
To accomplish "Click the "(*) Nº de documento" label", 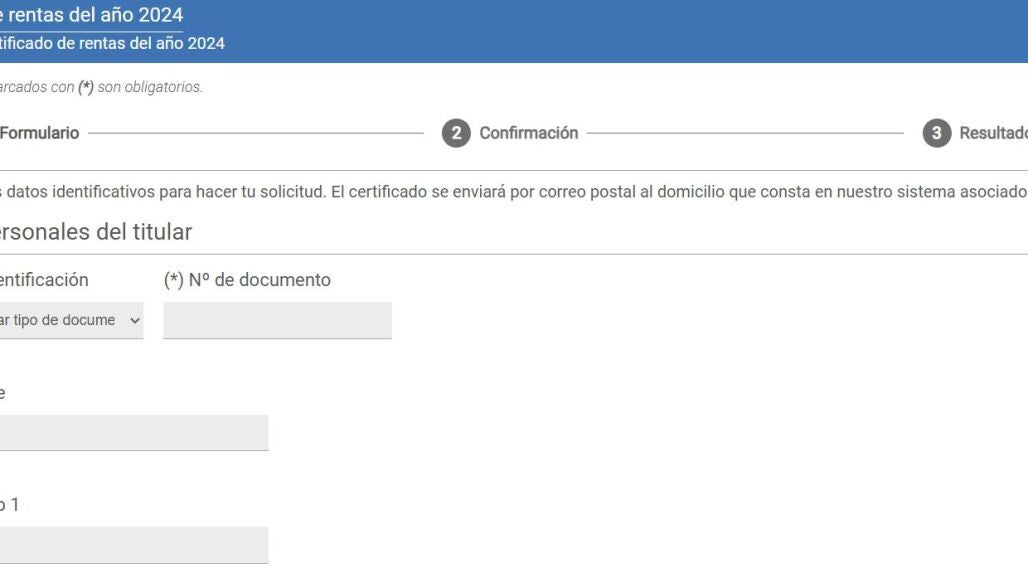I will click(x=246, y=280).
